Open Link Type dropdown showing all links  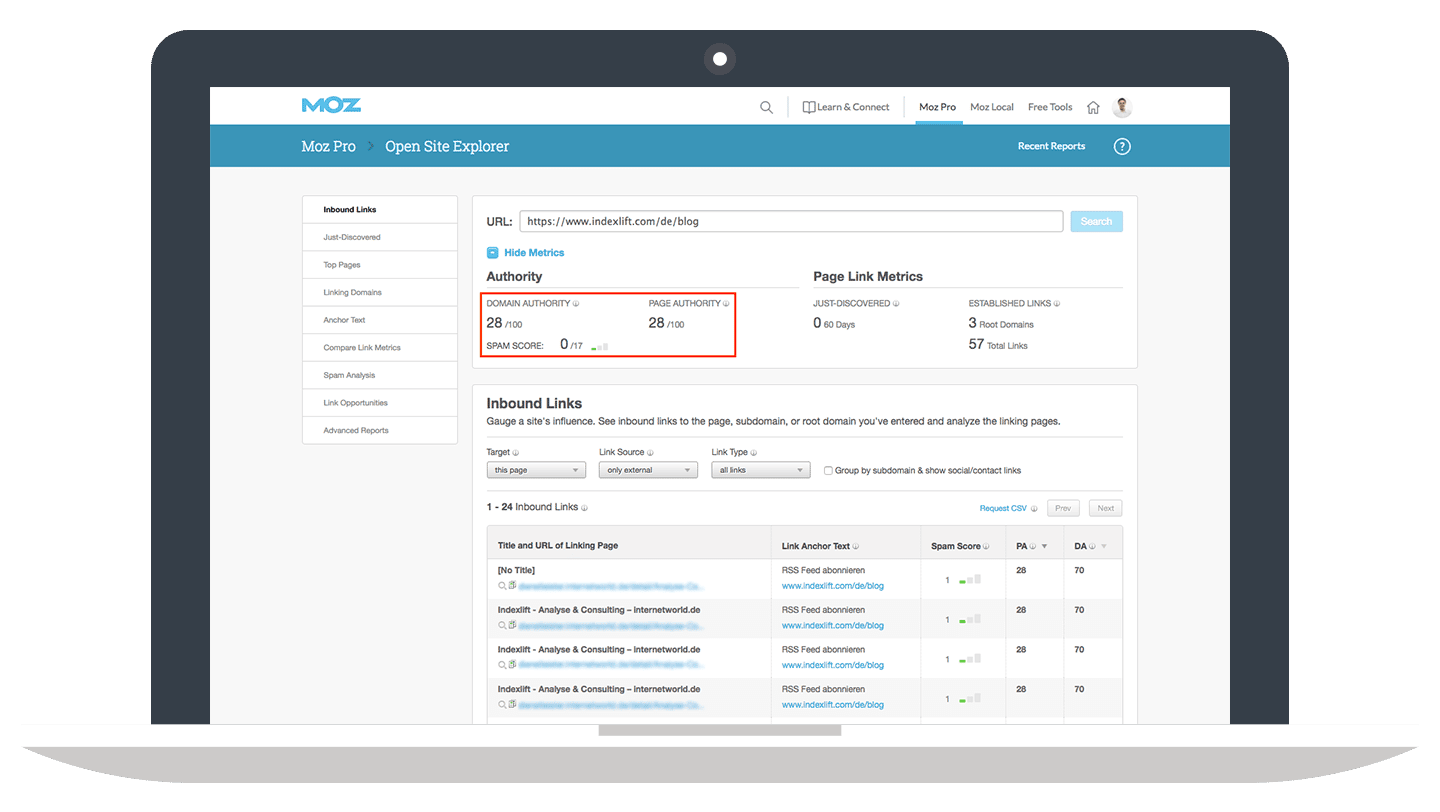(x=761, y=470)
